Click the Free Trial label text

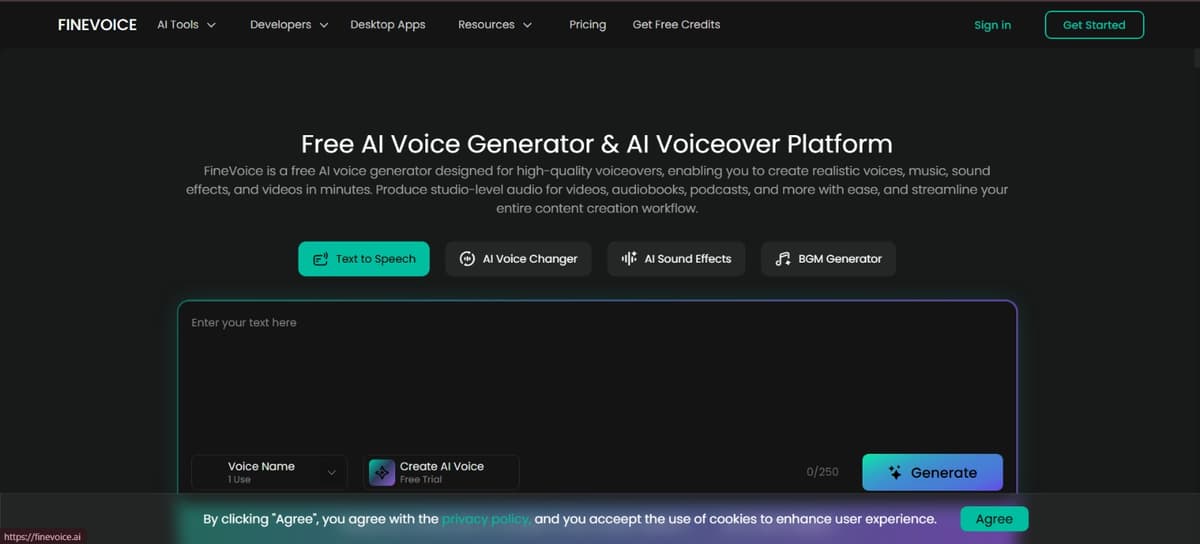click(x=421, y=480)
